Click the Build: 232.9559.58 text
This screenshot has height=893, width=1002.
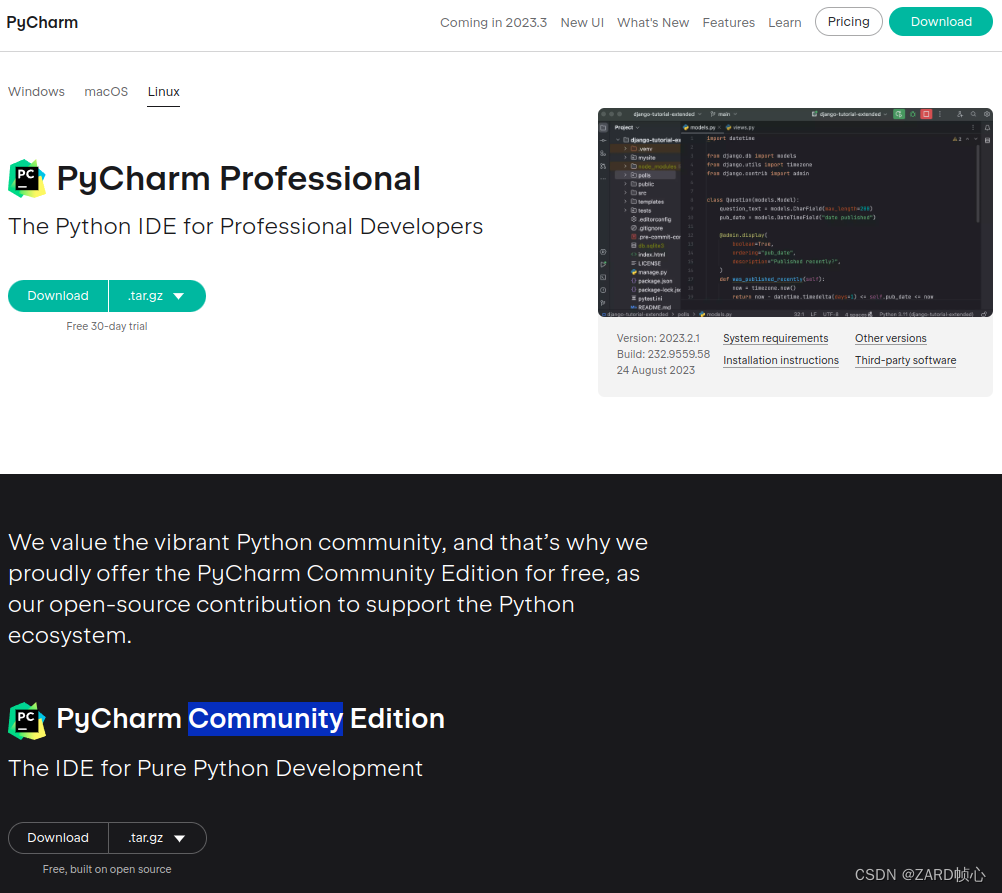click(663, 354)
